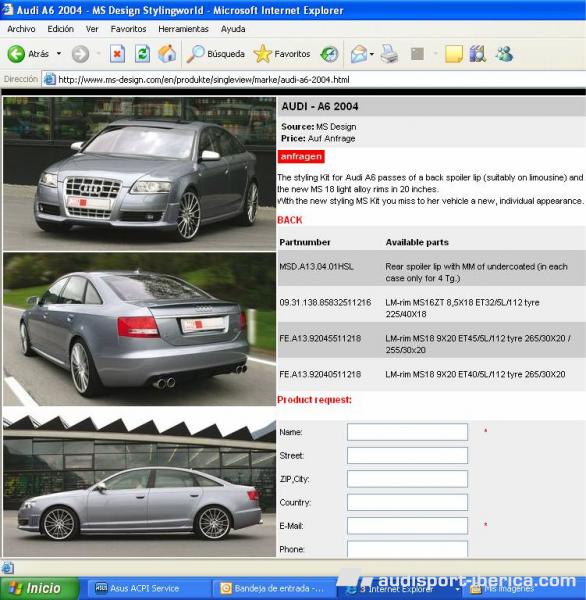The image size is (586, 600).
Task: Refresh the page with green arrows icon
Action: point(142,54)
